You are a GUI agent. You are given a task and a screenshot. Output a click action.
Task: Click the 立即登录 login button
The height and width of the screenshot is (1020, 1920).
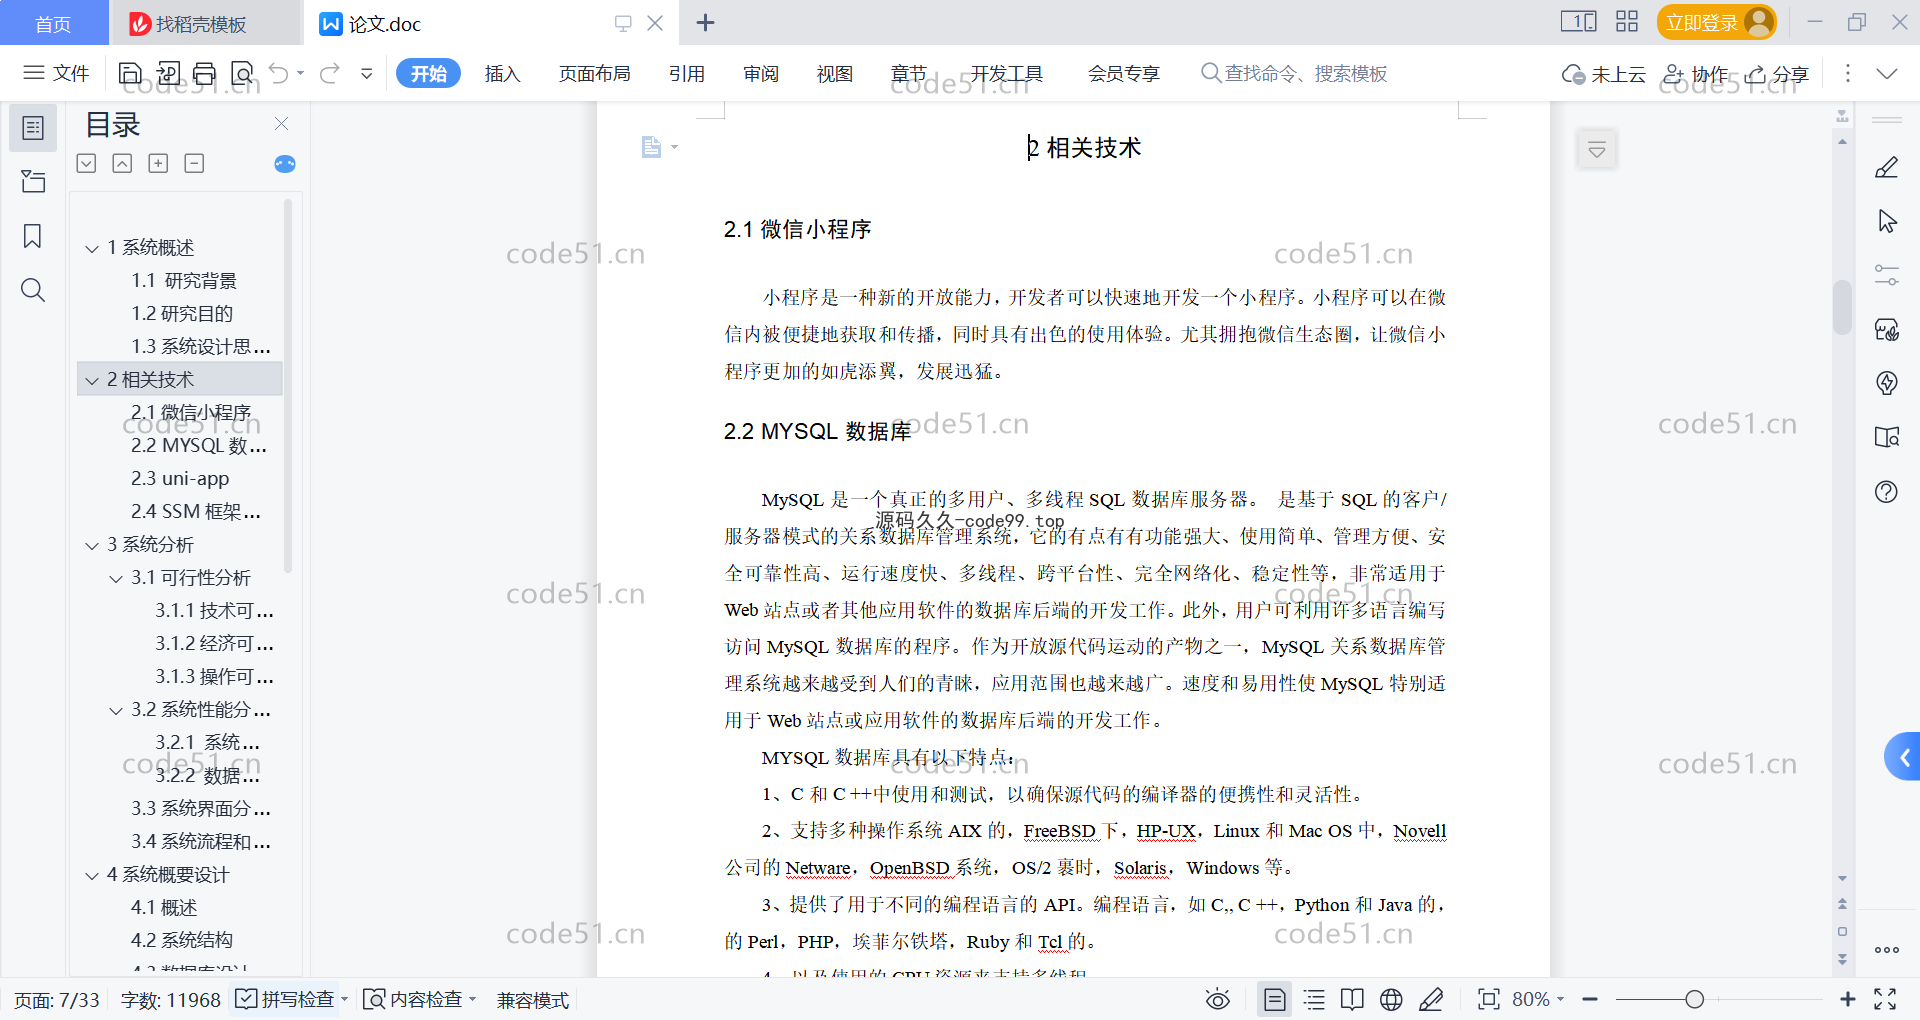pos(1716,22)
